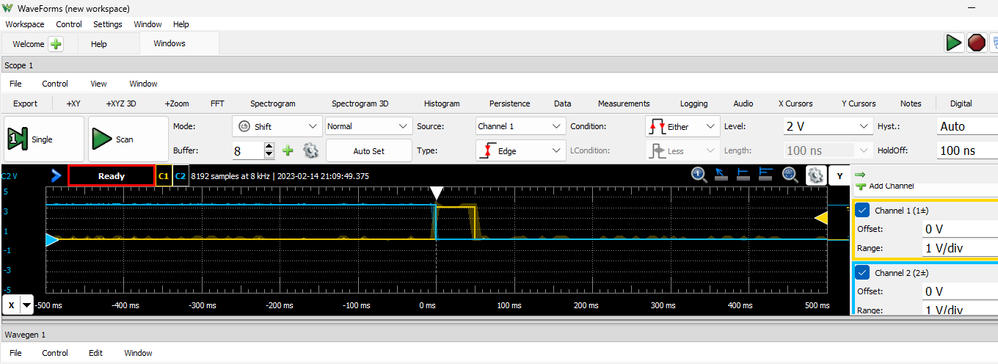Add a buffer with green plus icon

(x=288, y=151)
